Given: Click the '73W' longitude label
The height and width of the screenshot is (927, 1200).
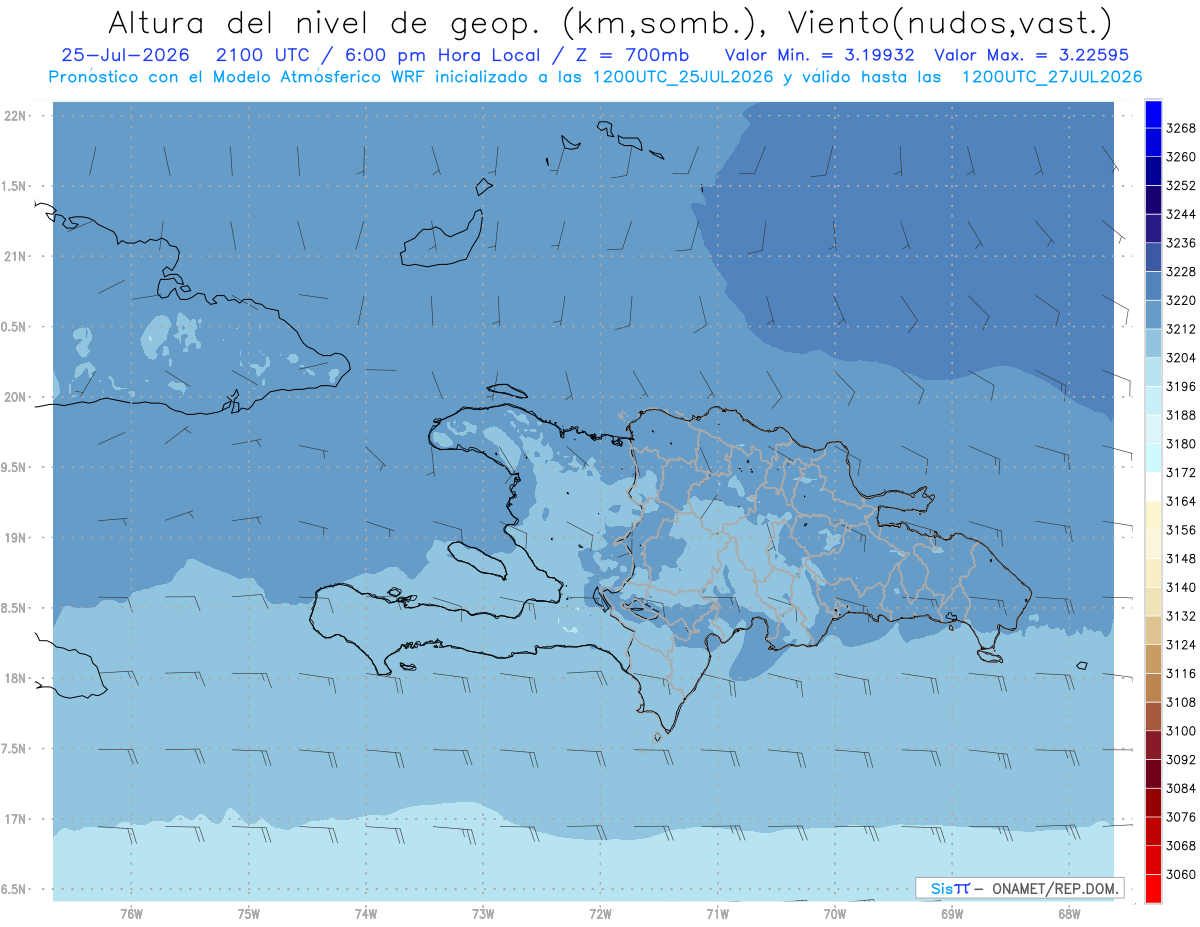Looking at the screenshot, I should 483,914.
